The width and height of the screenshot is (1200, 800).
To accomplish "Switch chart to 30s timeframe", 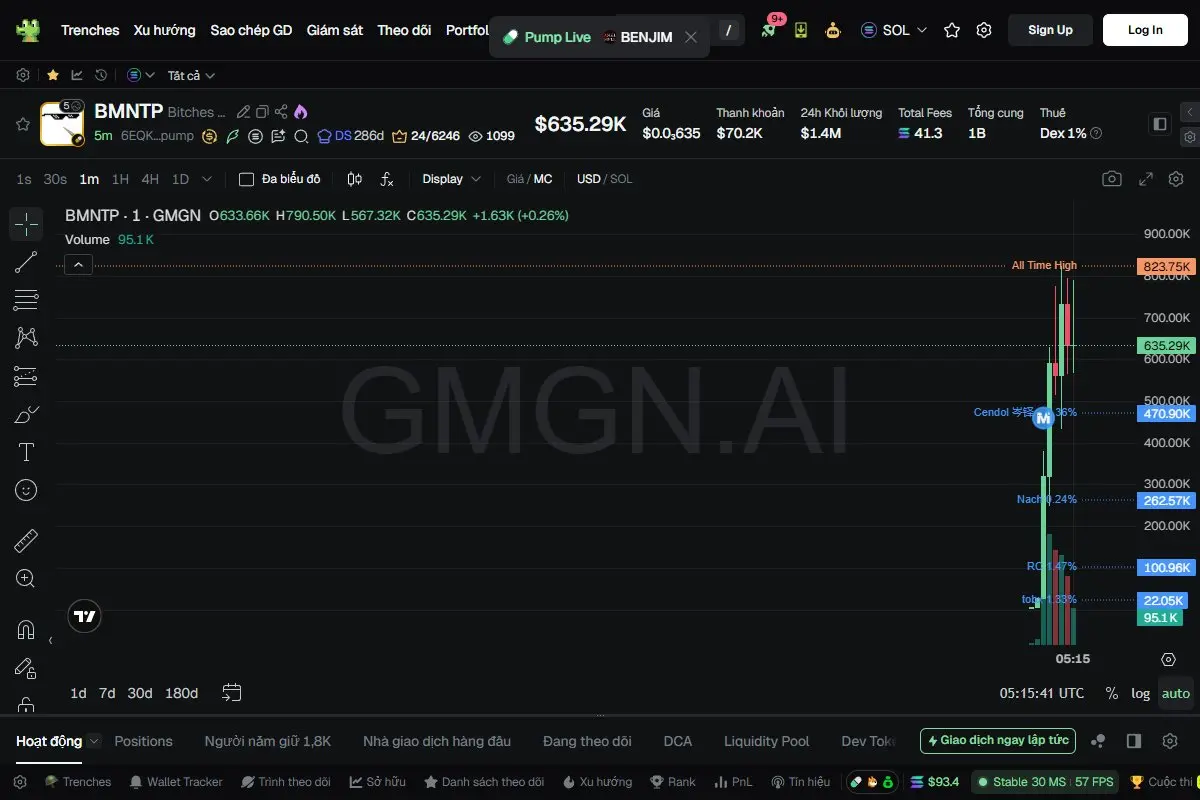I will (x=55, y=179).
